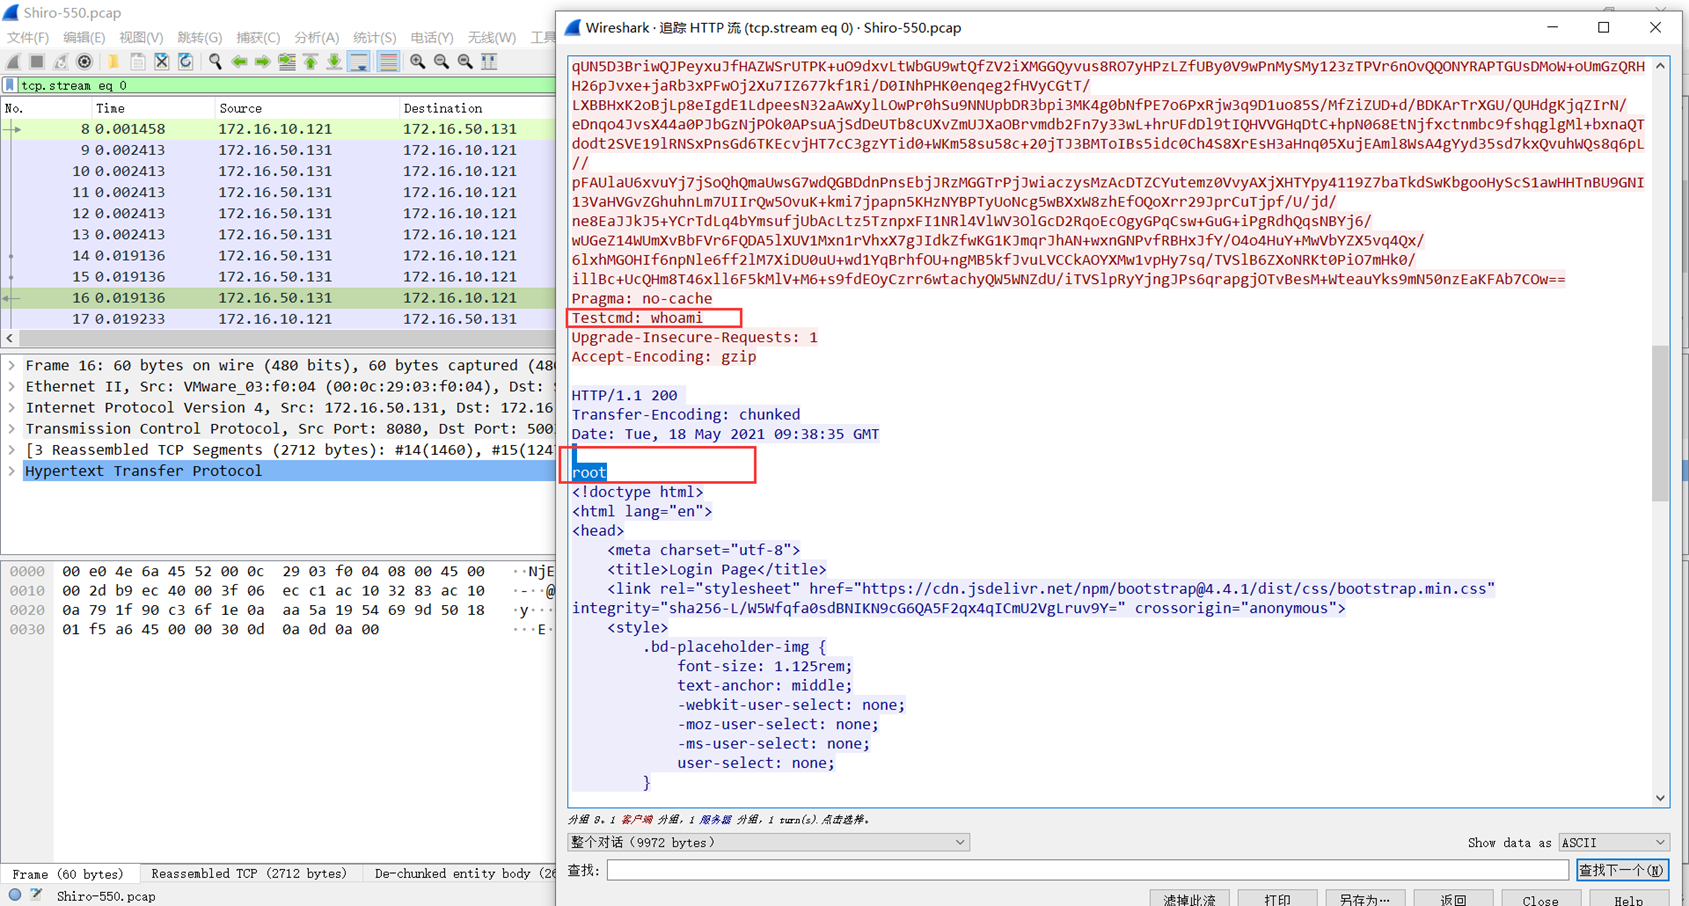Select packet number 17 row
Viewport: 1689px width, 906px height.
point(278,319)
